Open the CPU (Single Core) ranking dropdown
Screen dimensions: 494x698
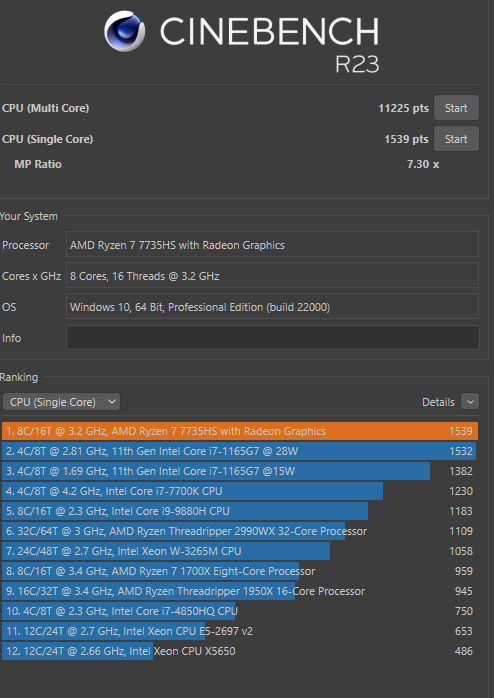click(61, 402)
